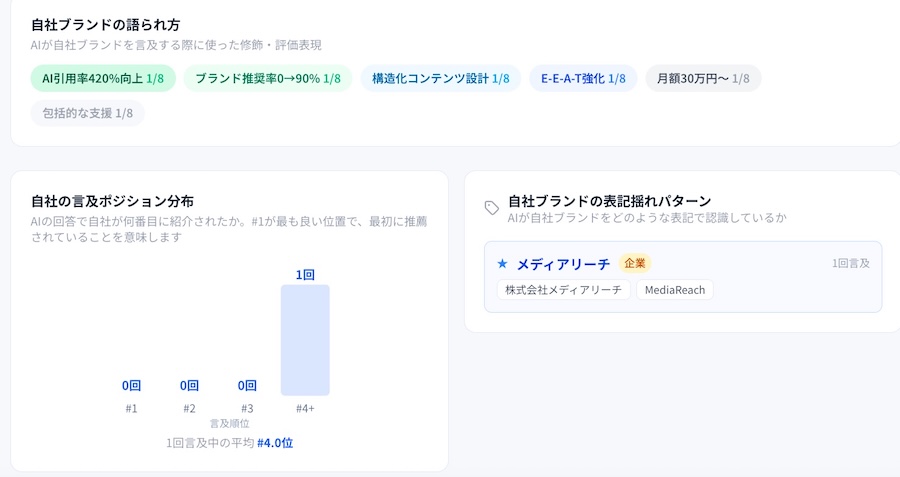Click the 自社の言及ポジション分布 heading
900x477 pixels.
(112, 201)
